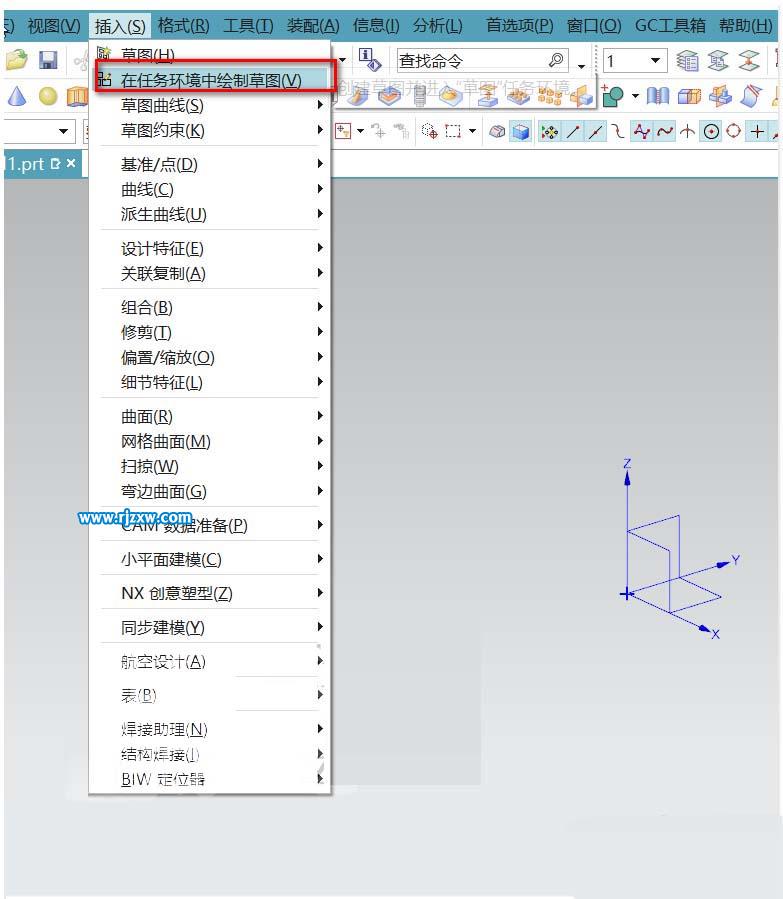Toggle the red wavy spline point snap

[664, 132]
